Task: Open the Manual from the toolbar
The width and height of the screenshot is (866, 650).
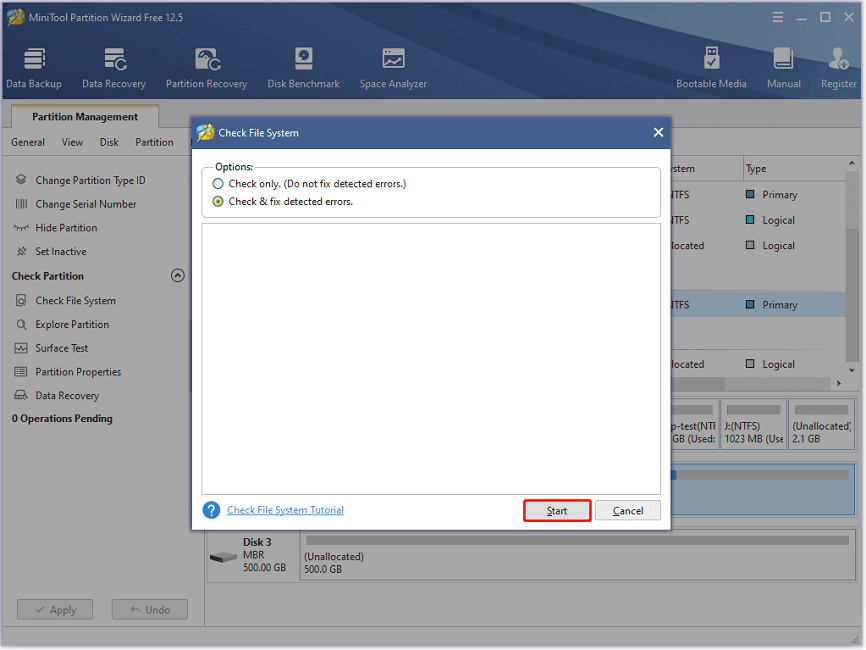Action: (784, 65)
